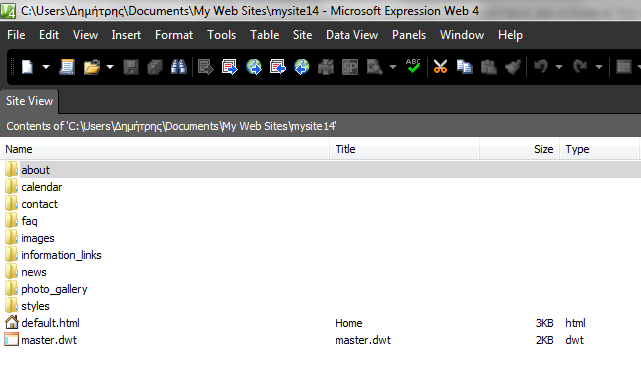The height and width of the screenshot is (371, 641).
Task: Click the Expression Web app icon in title bar
Action: coord(8,11)
